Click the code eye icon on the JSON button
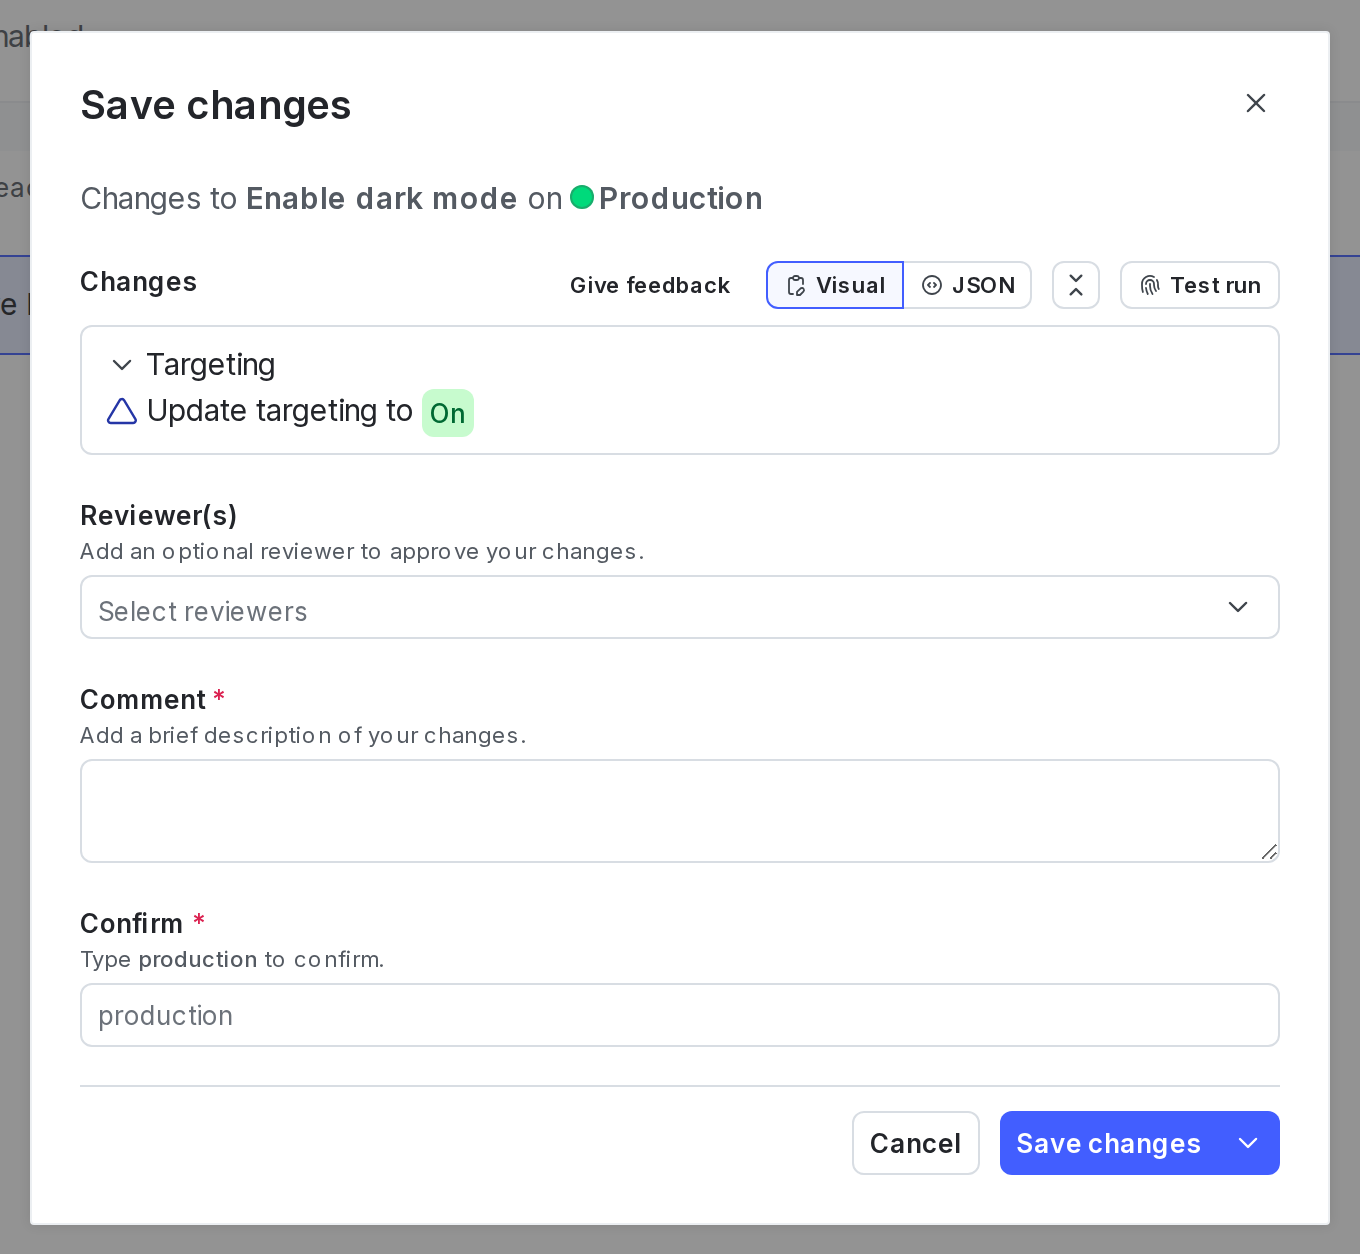This screenshot has width=1360, height=1254. pyautogui.click(x=933, y=285)
